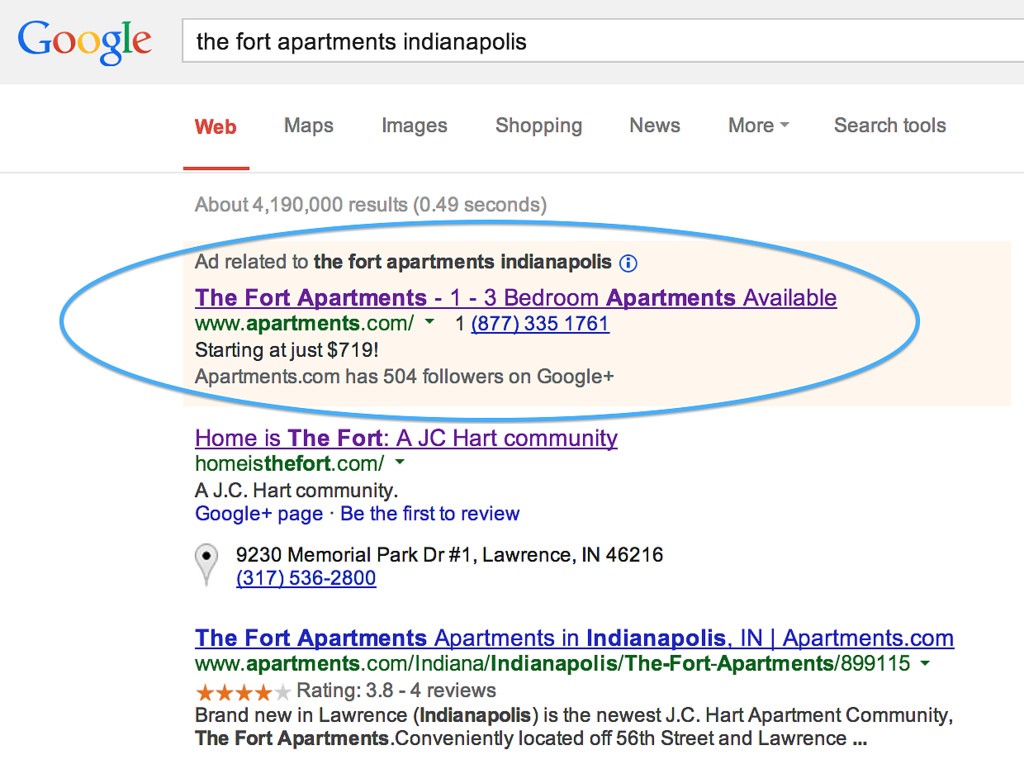Switch to the Images tab
This screenshot has height=783, width=1024.
[x=414, y=125]
